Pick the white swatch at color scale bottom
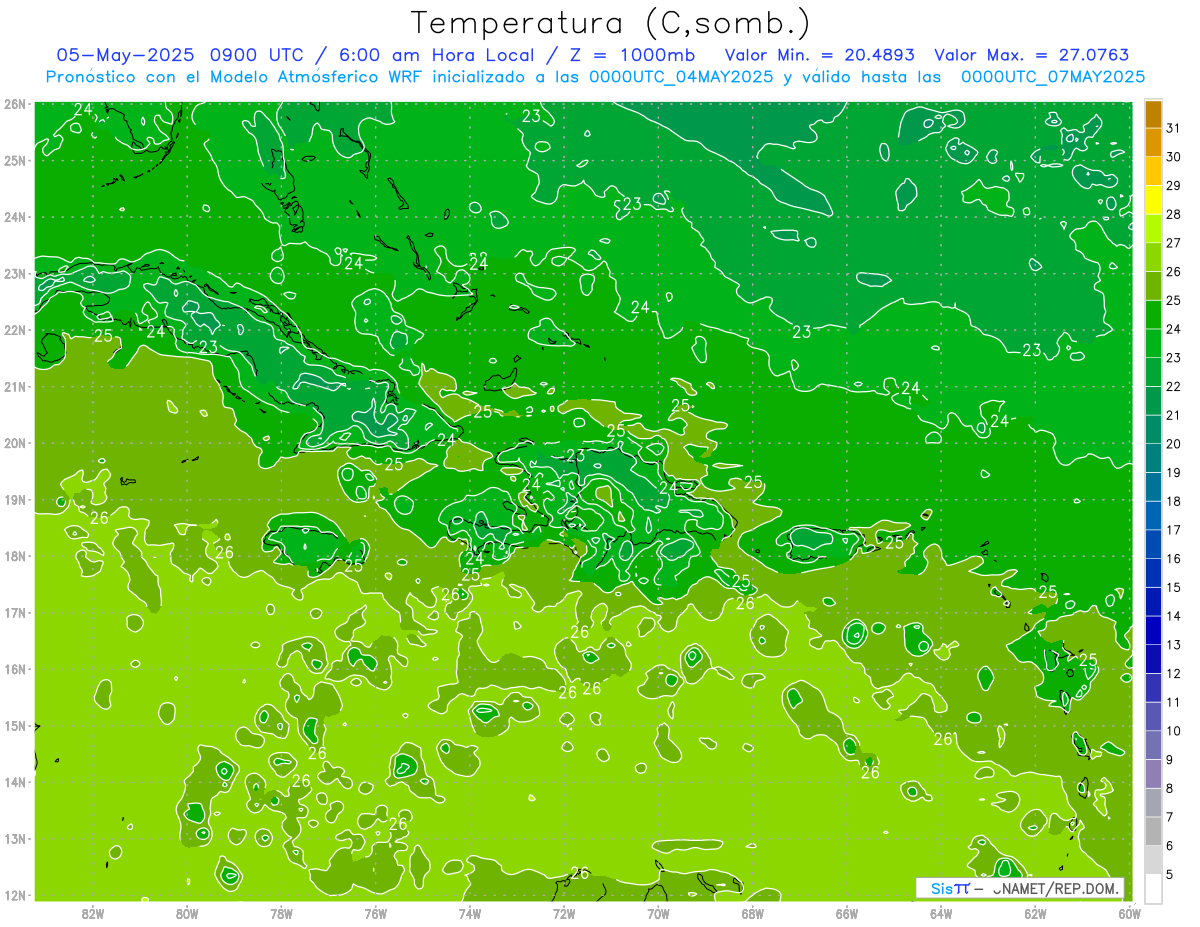Image resolution: width=1200 pixels, height=927 pixels. pos(1153,889)
